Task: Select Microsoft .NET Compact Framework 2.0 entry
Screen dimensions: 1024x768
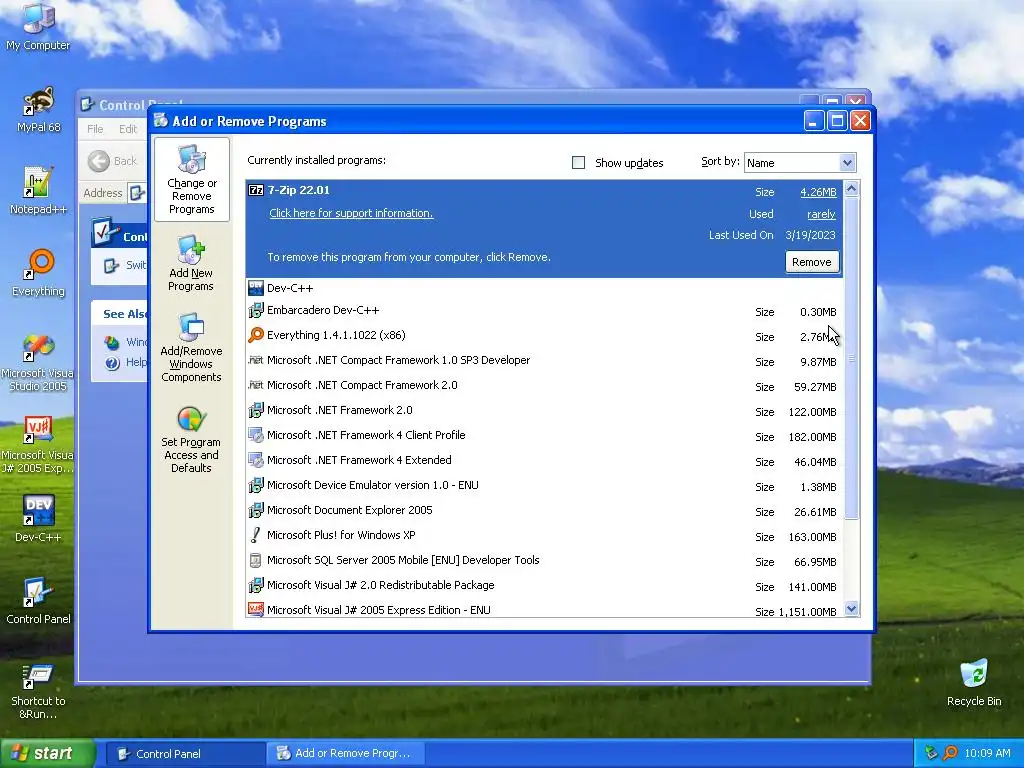Action: tap(545, 385)
